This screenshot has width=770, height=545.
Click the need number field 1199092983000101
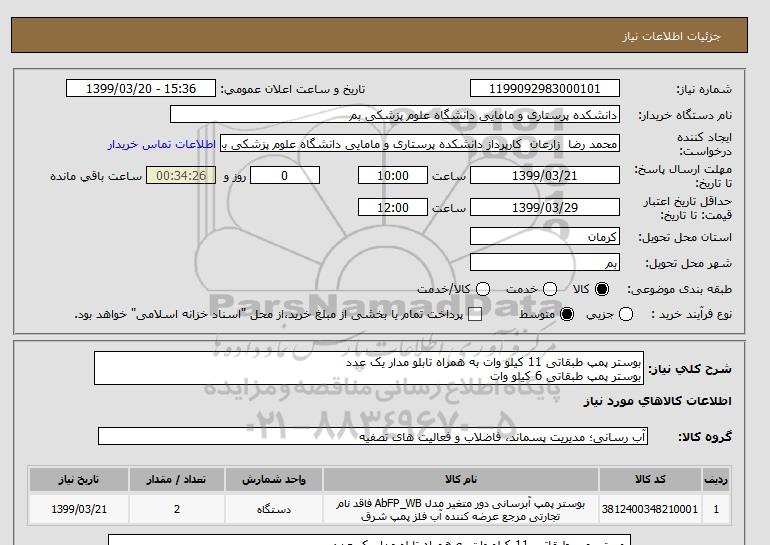[x=545, y=89]
